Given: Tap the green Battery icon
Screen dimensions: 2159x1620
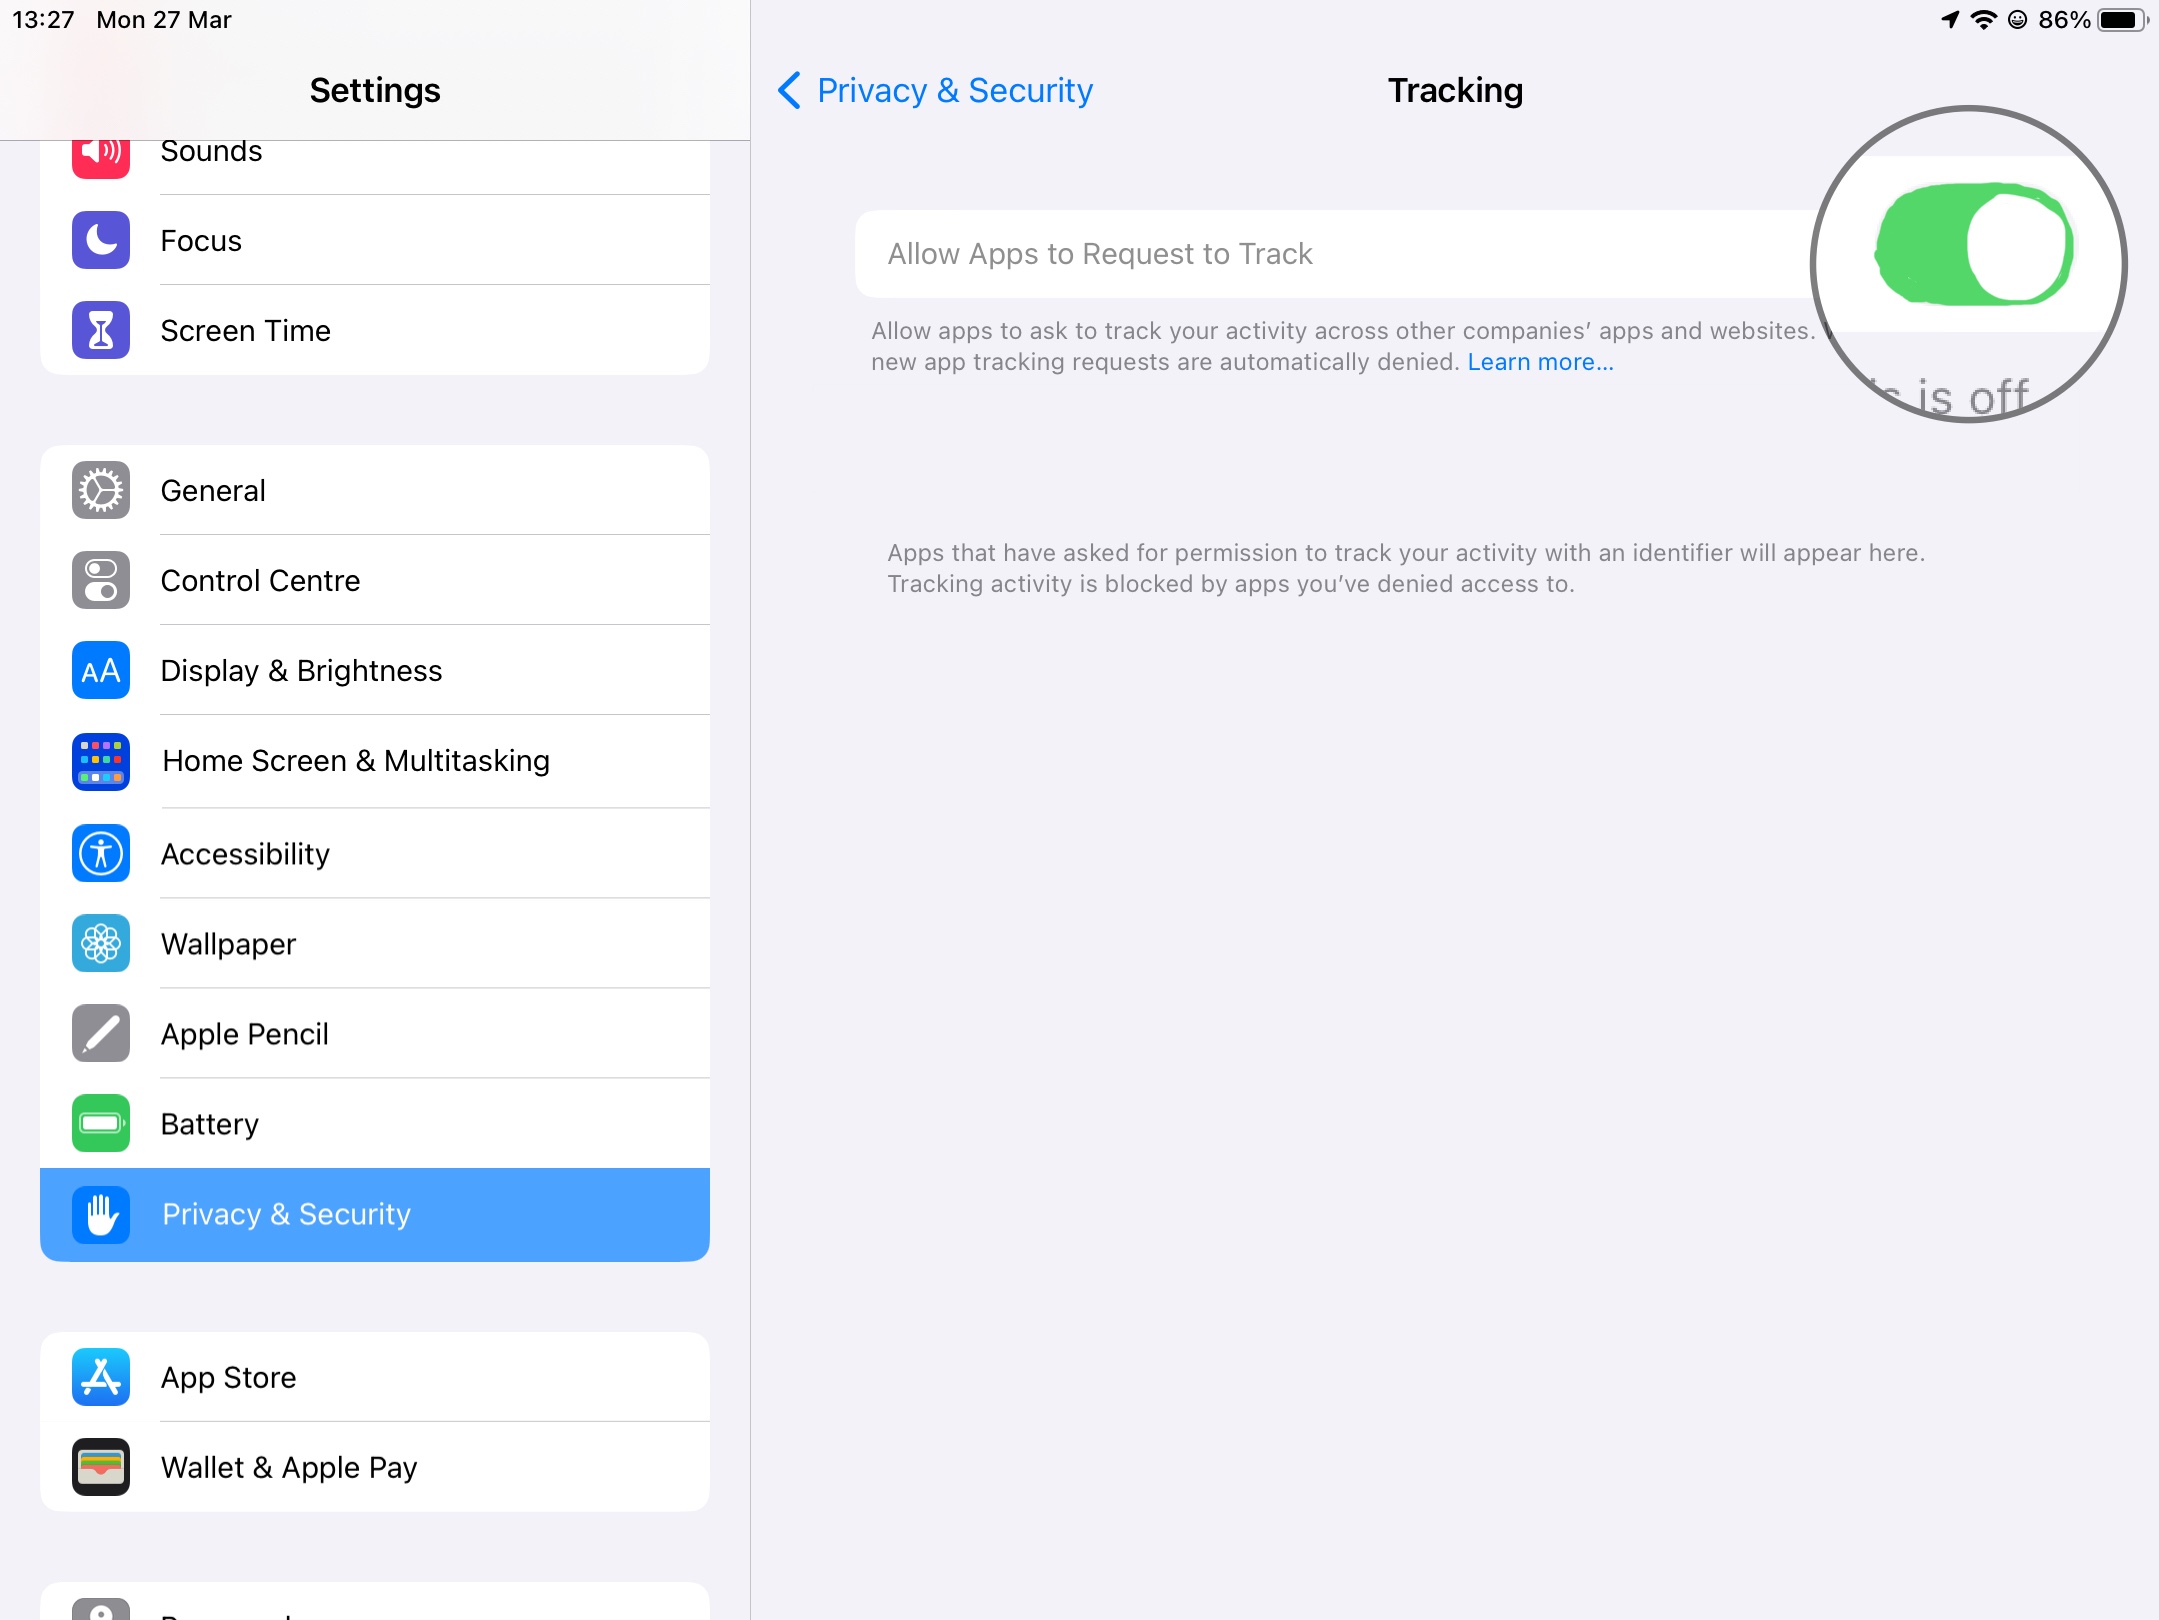Looking at the screenshot, I should point(101,1123).
